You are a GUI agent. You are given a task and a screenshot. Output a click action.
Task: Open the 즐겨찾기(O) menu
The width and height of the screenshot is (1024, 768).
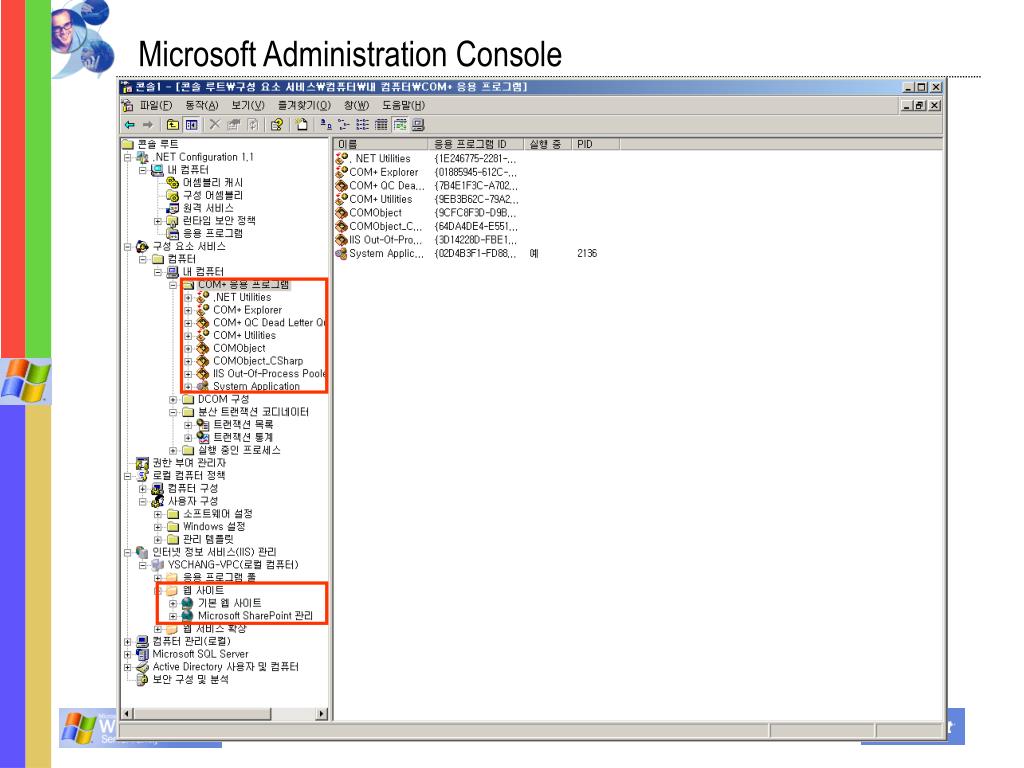click(304, 105)
